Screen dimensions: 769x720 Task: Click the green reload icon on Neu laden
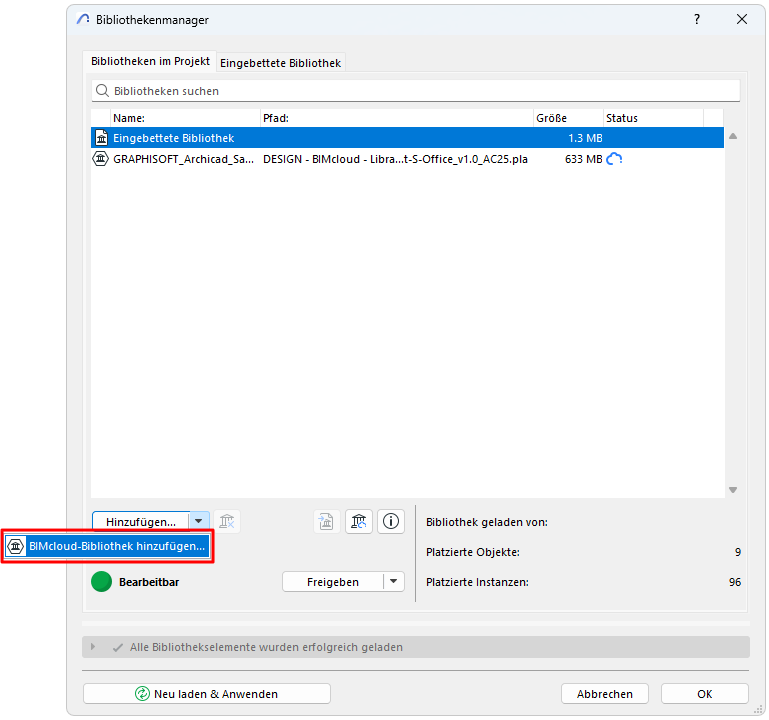click(142, 694)
